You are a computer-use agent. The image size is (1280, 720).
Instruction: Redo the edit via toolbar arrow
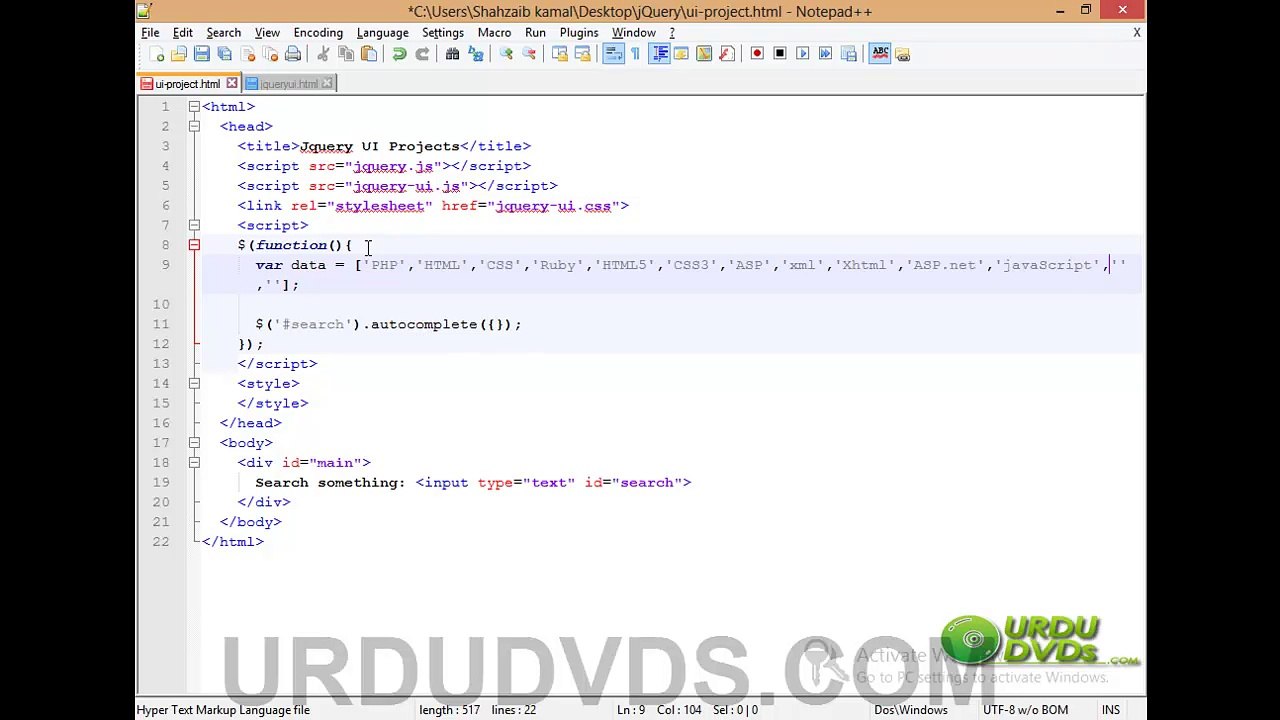click(422, 54)
